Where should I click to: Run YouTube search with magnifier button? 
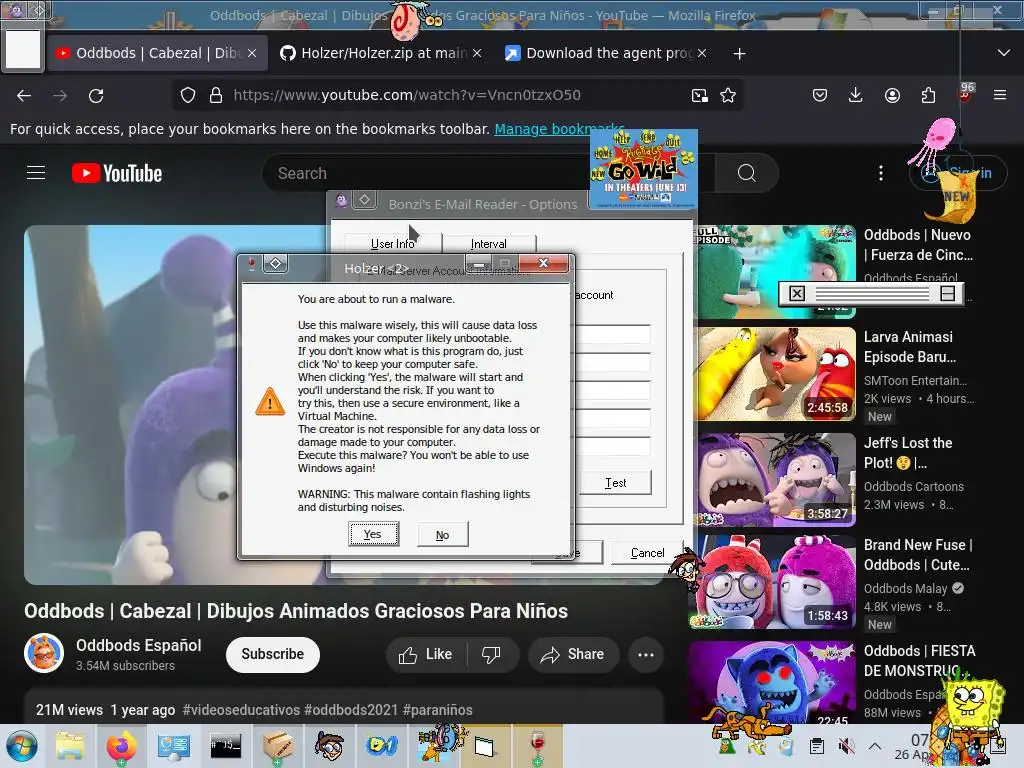[x=746, y=173]
